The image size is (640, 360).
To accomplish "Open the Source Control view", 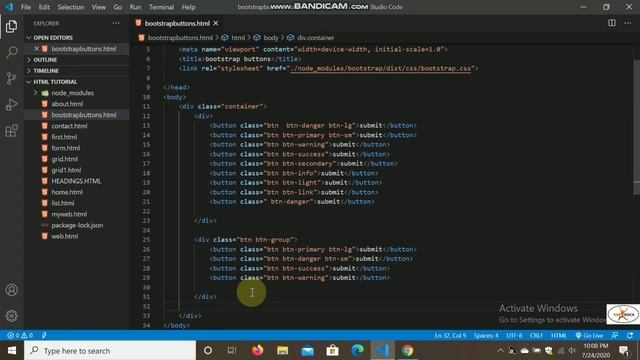I will pos(11,78).
